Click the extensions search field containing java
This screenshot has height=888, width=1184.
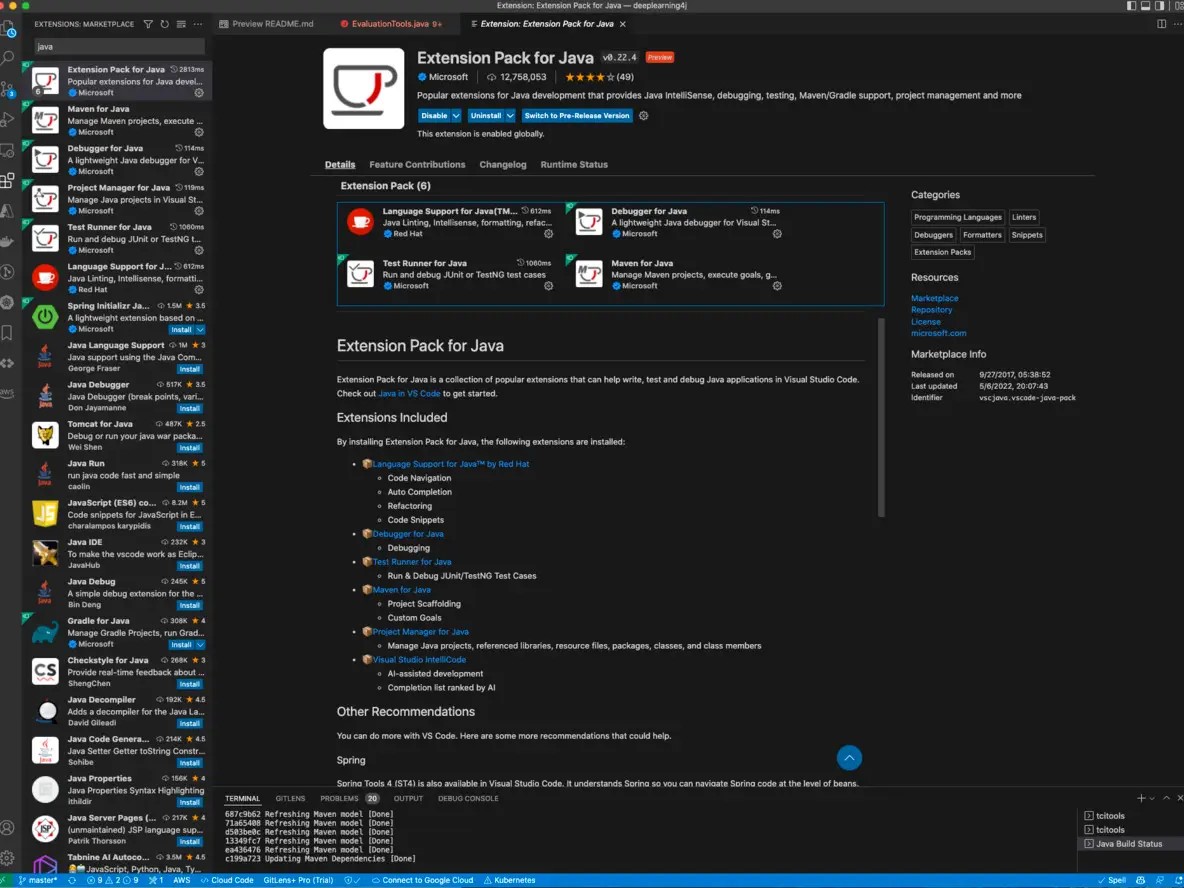coord(118,47)
